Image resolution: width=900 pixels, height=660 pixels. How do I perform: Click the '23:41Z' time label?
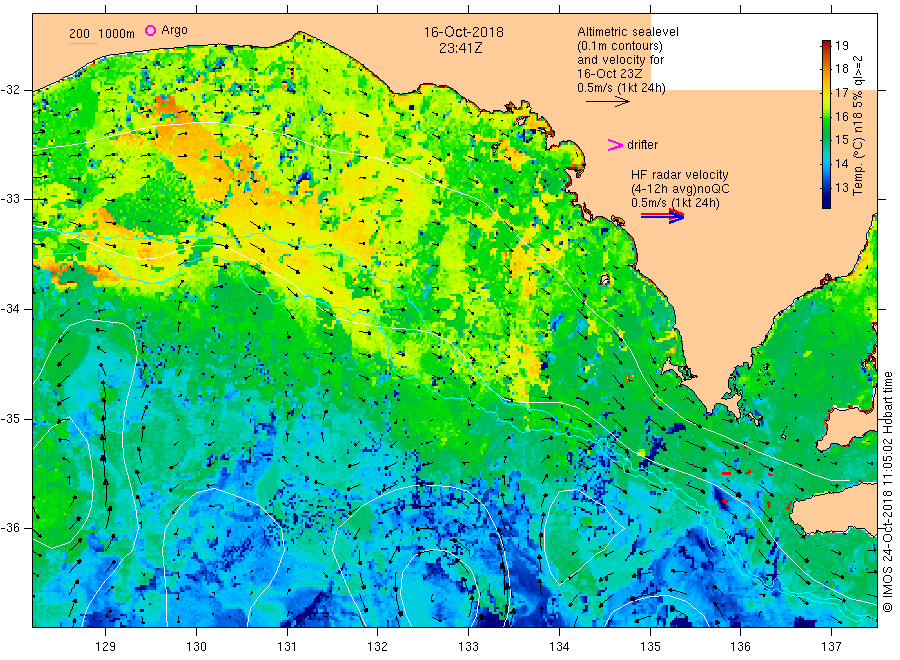coord(461,48)
